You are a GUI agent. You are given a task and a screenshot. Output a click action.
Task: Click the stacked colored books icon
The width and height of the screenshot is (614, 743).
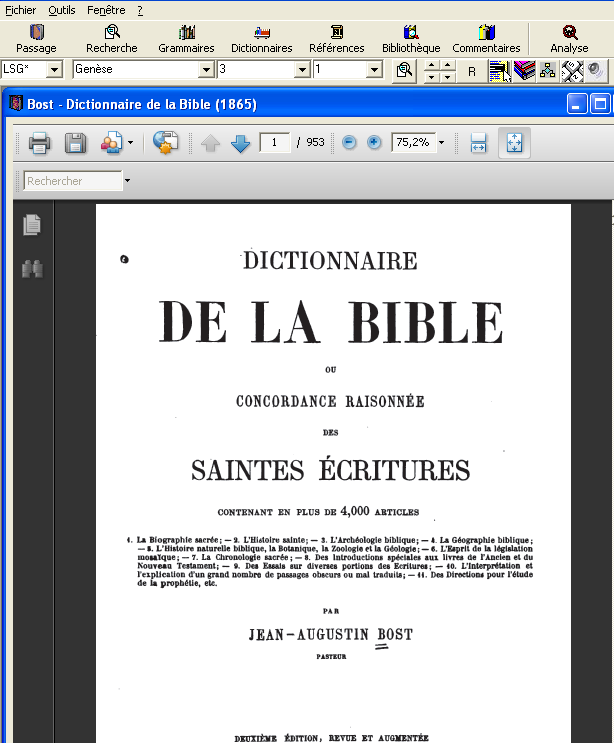(524, 71)
